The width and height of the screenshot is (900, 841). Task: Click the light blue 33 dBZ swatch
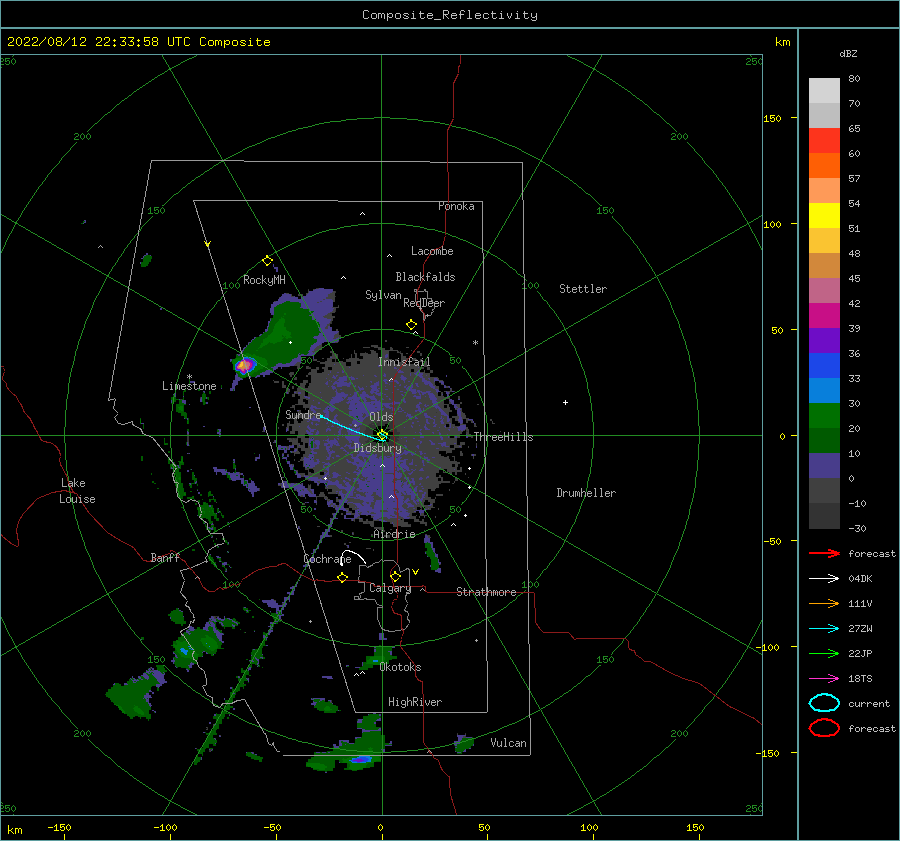[824, 391]
